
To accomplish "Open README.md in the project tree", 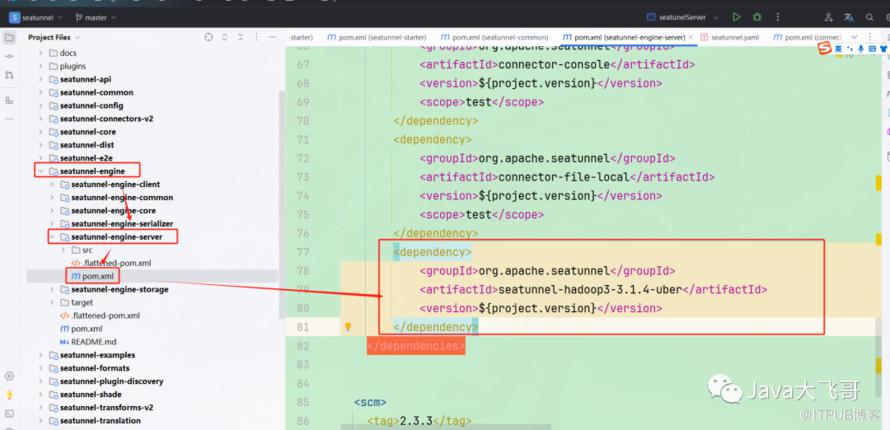I will tap(94, 341).
